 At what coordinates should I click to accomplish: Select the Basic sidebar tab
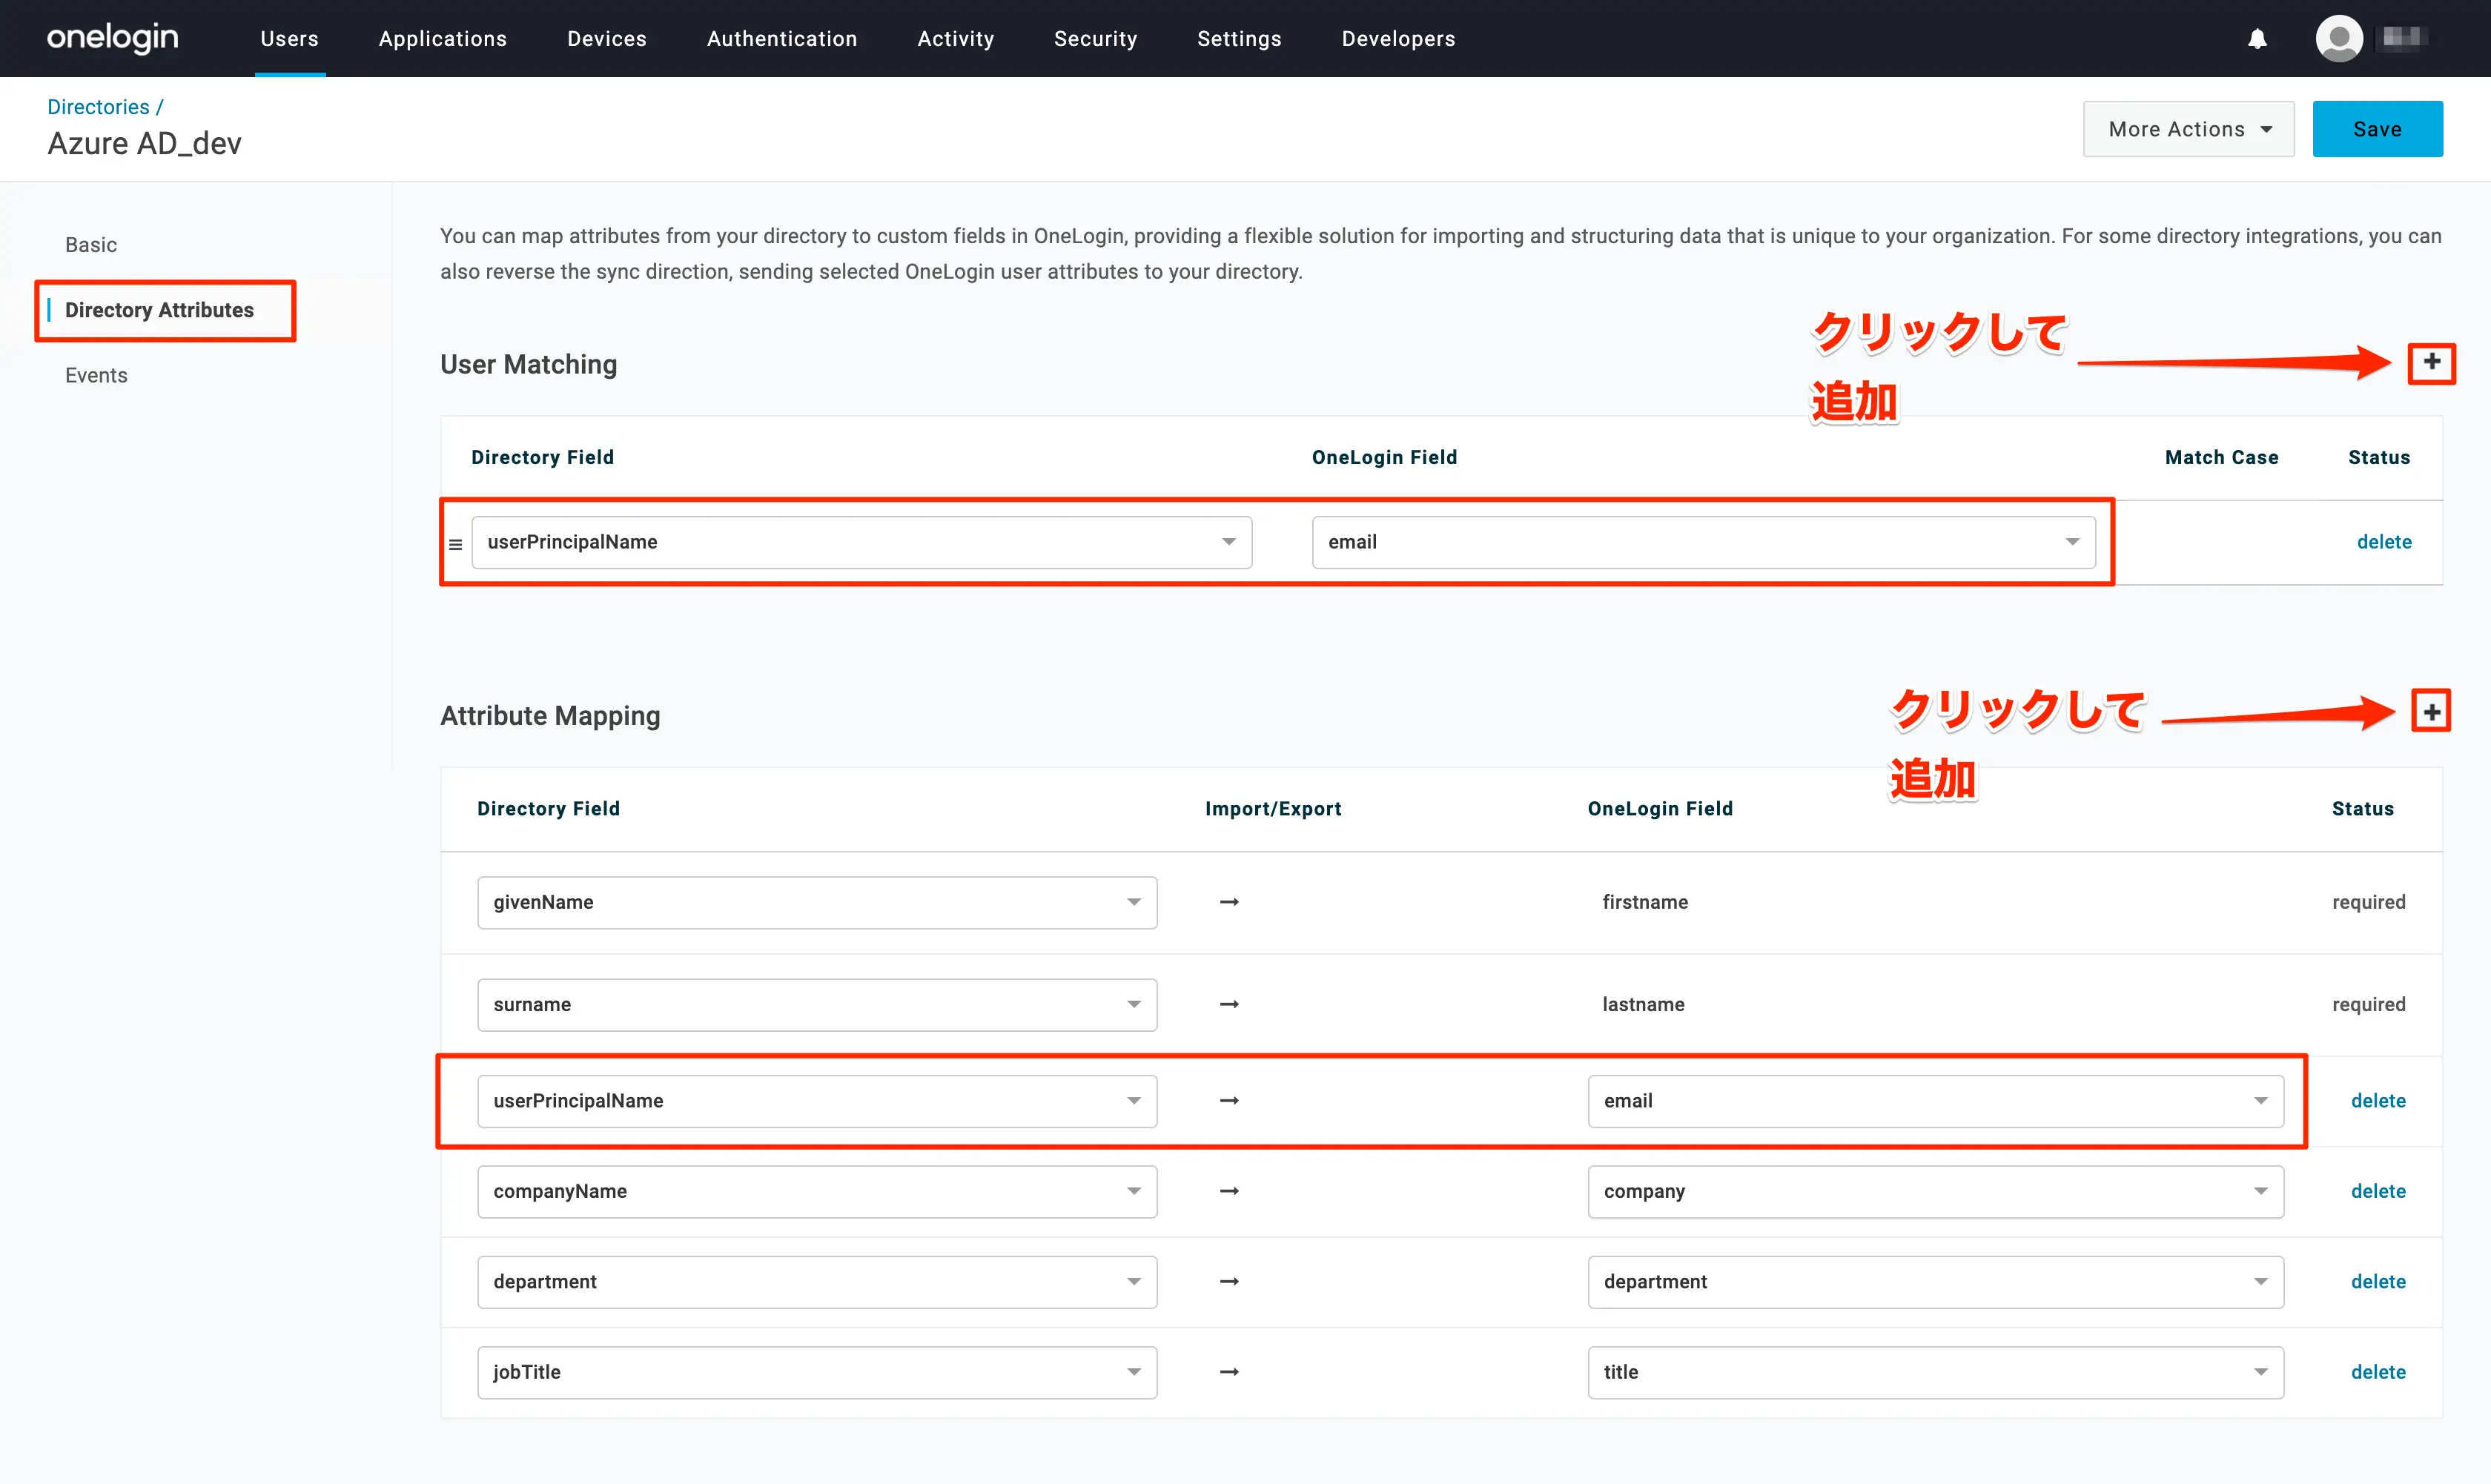pyautogui.click(x=91, y=245)
